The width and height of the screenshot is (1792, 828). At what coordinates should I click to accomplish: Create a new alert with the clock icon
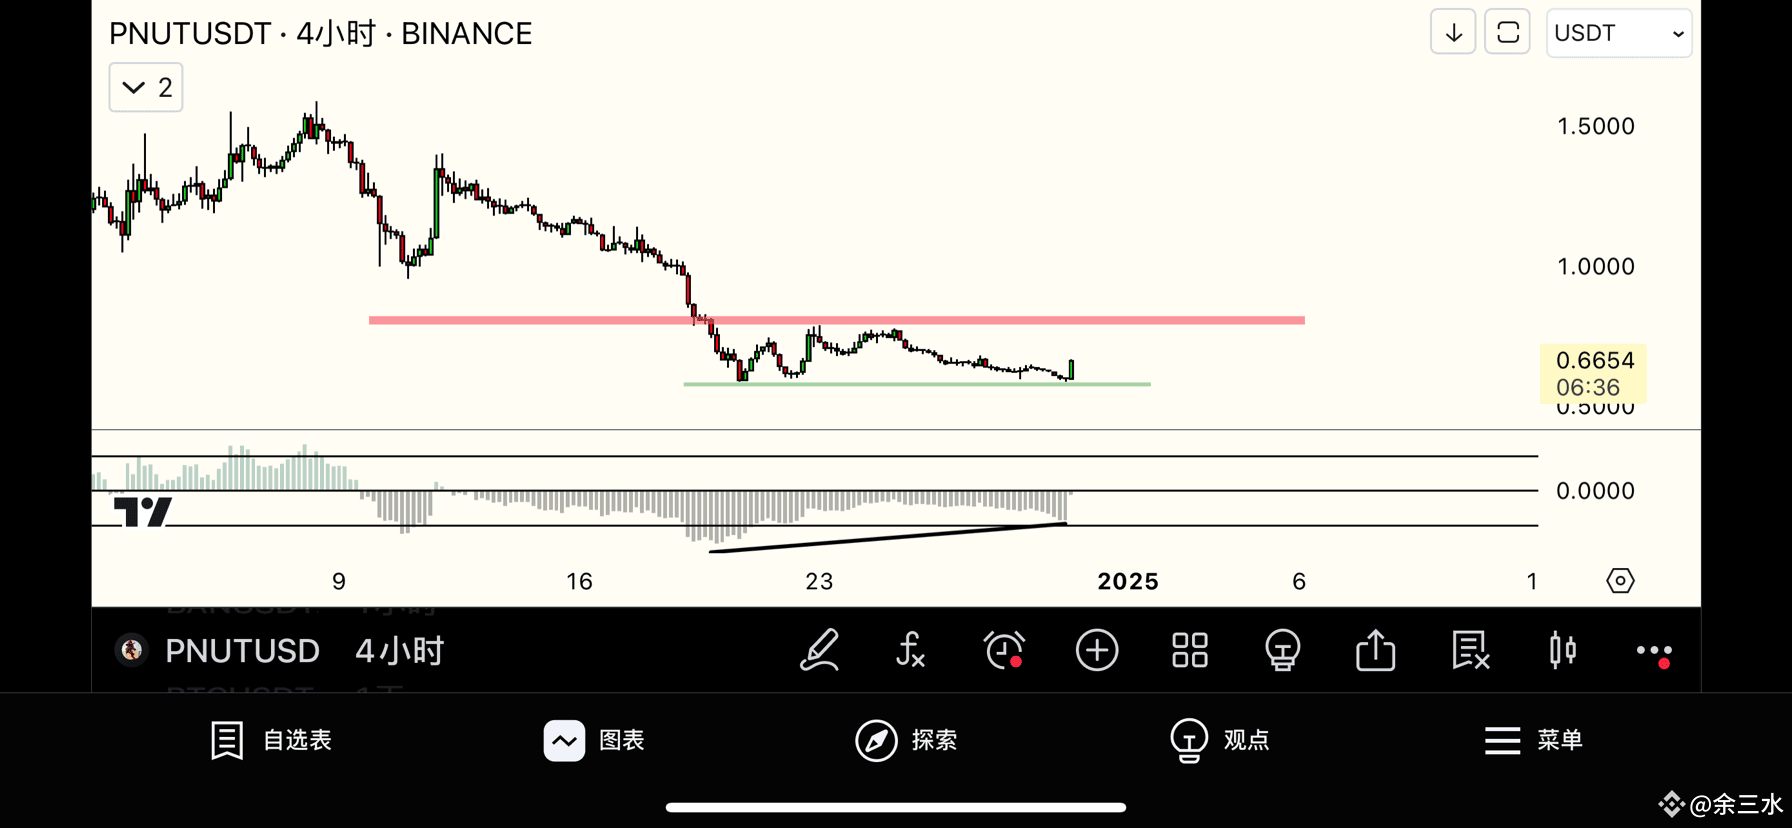click(1003, 650)
